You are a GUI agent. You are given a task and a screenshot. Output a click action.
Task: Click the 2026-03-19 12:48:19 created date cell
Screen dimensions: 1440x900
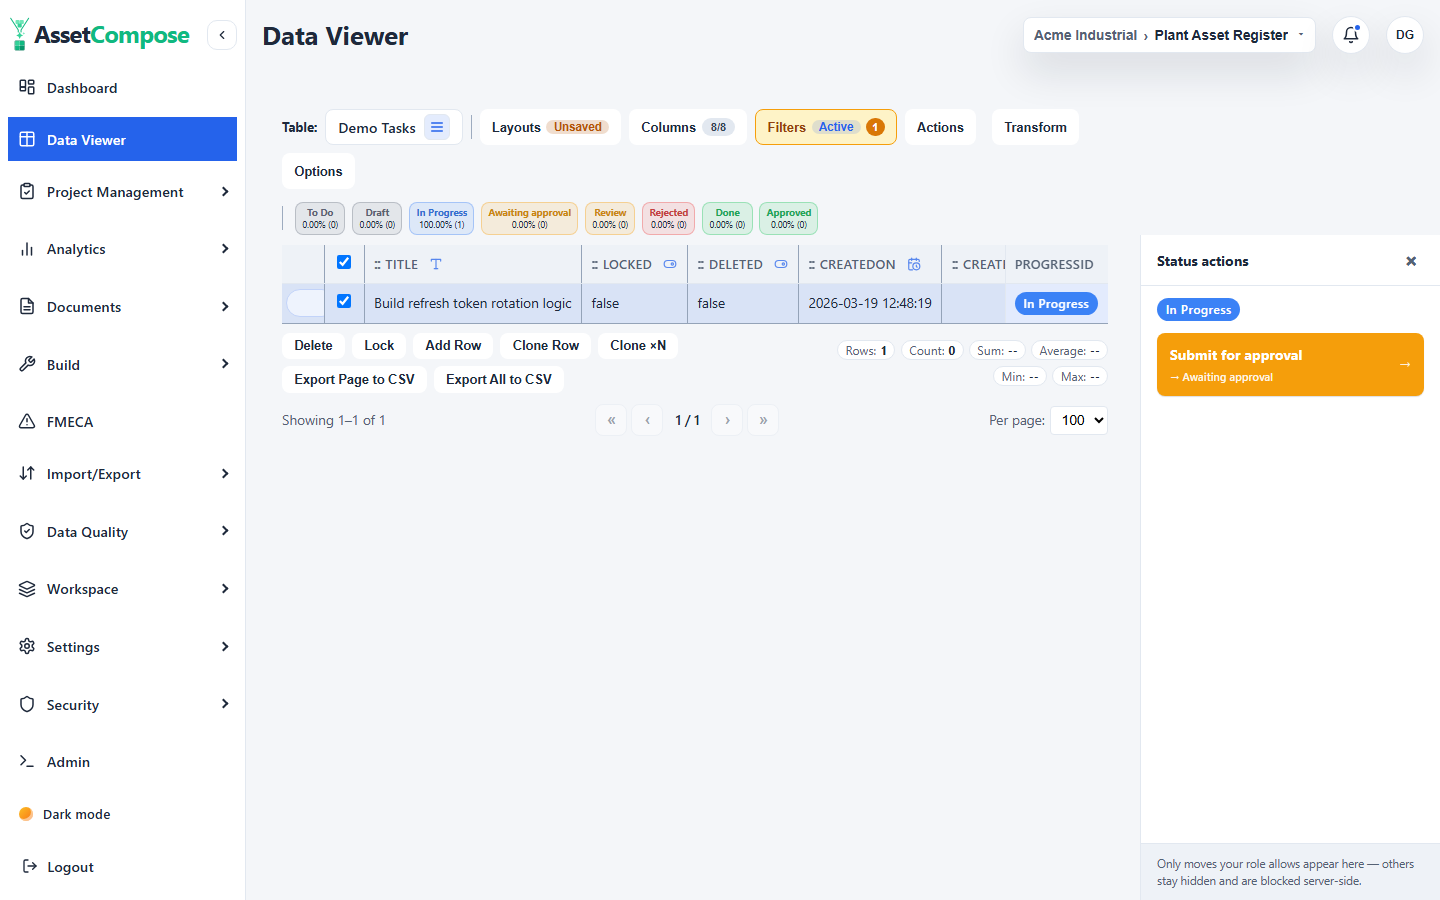(x=870, y=303)
